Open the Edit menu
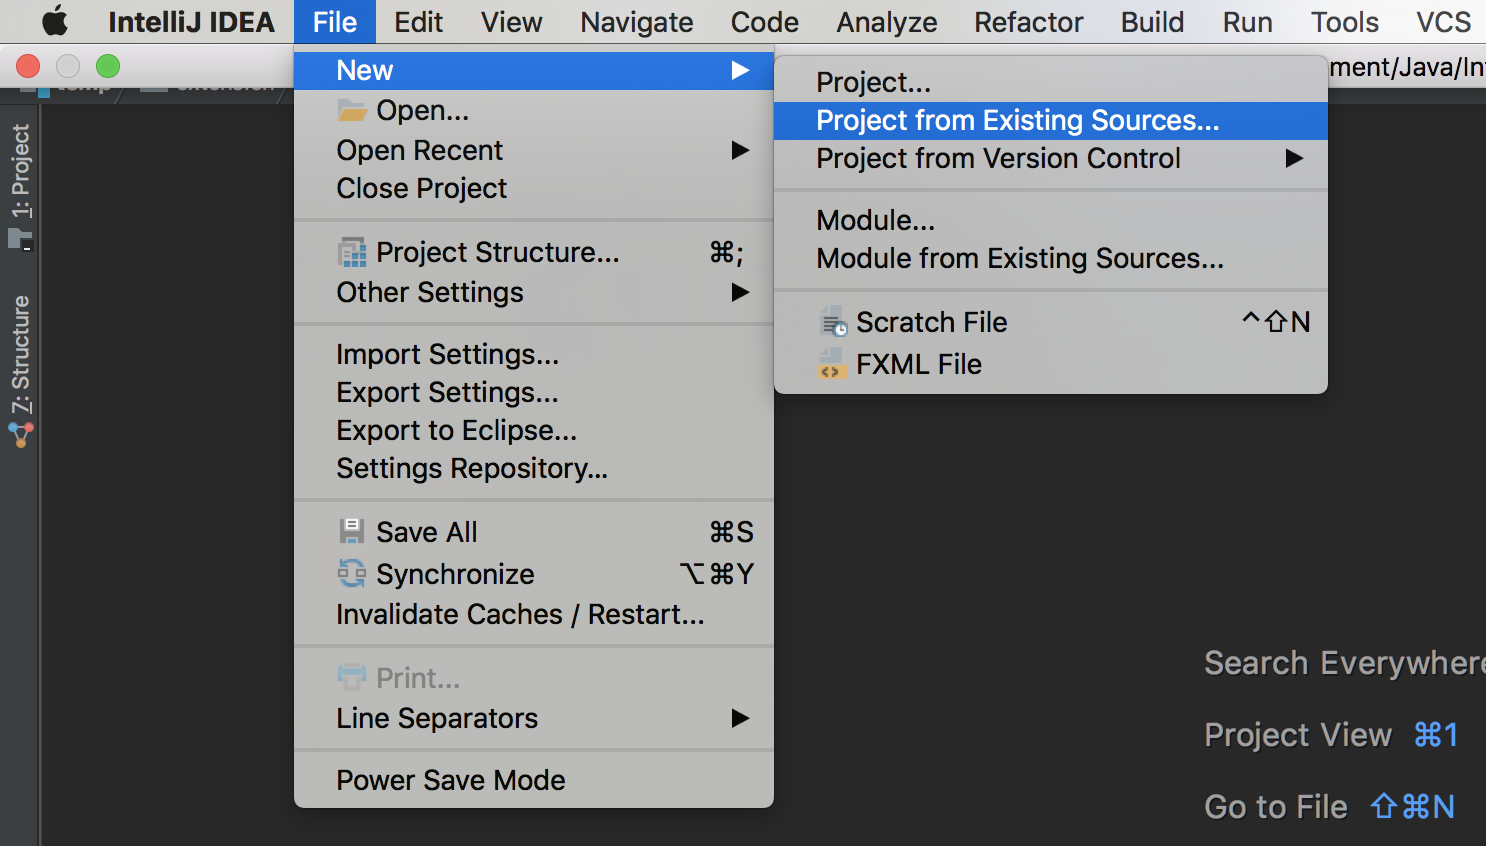Screen dimensions: 1486x846 tap(418, 22)
